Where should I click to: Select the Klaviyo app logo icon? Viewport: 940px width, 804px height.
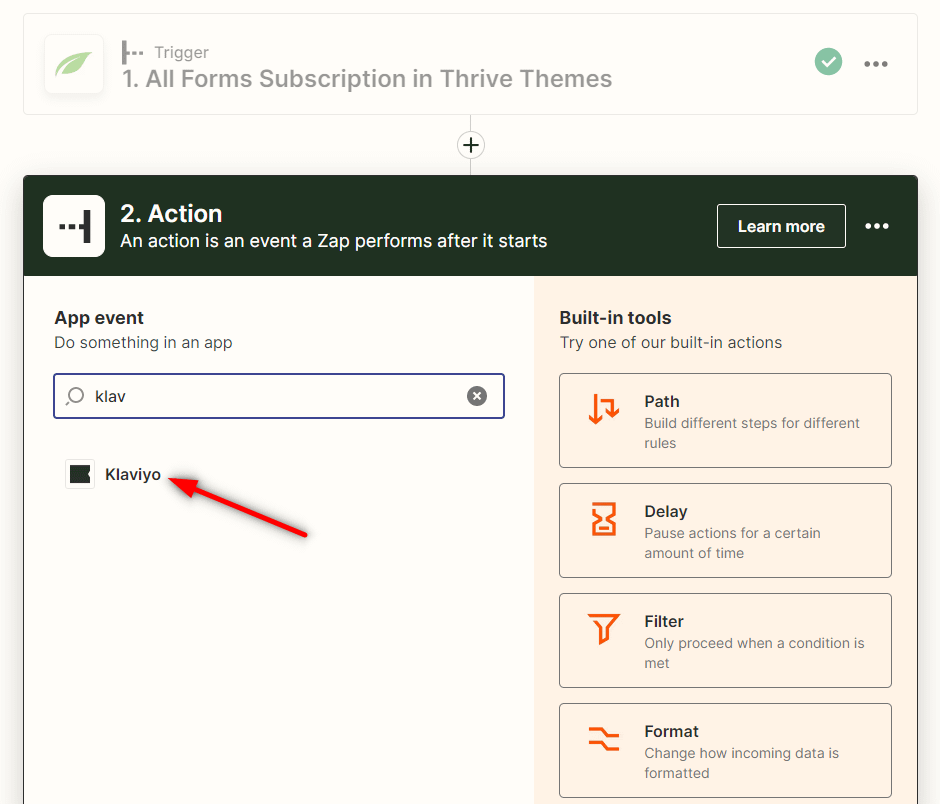[x=80, y=474]
